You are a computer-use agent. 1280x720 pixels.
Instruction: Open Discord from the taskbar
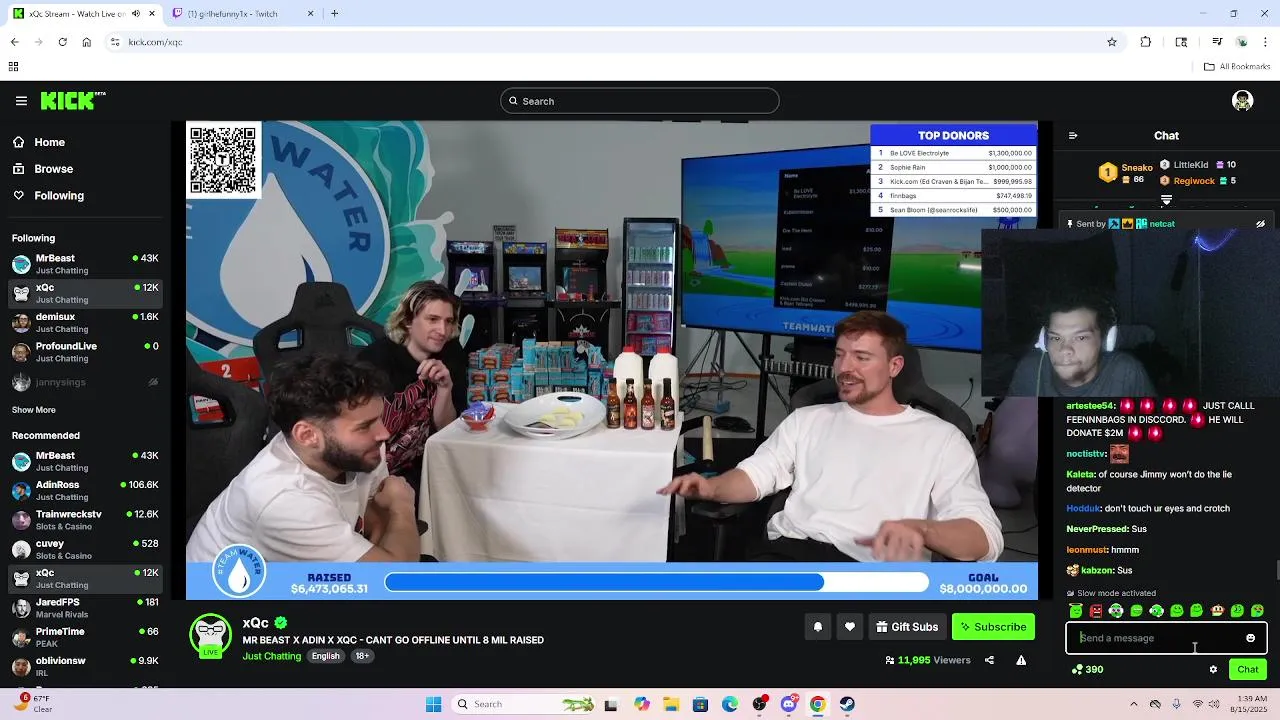pos(789,704)
